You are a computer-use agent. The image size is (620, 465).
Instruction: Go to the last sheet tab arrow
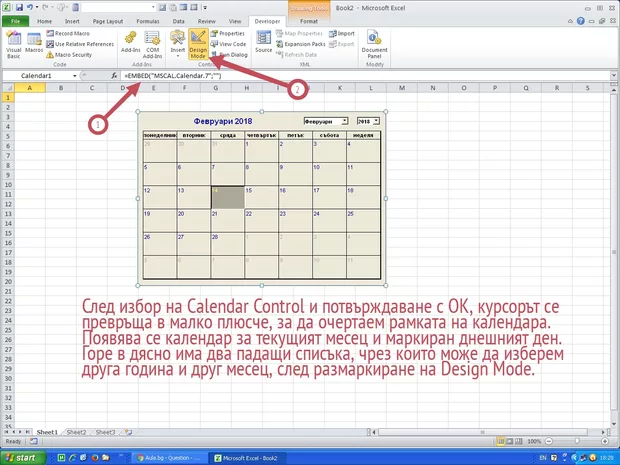click(27, 432)
